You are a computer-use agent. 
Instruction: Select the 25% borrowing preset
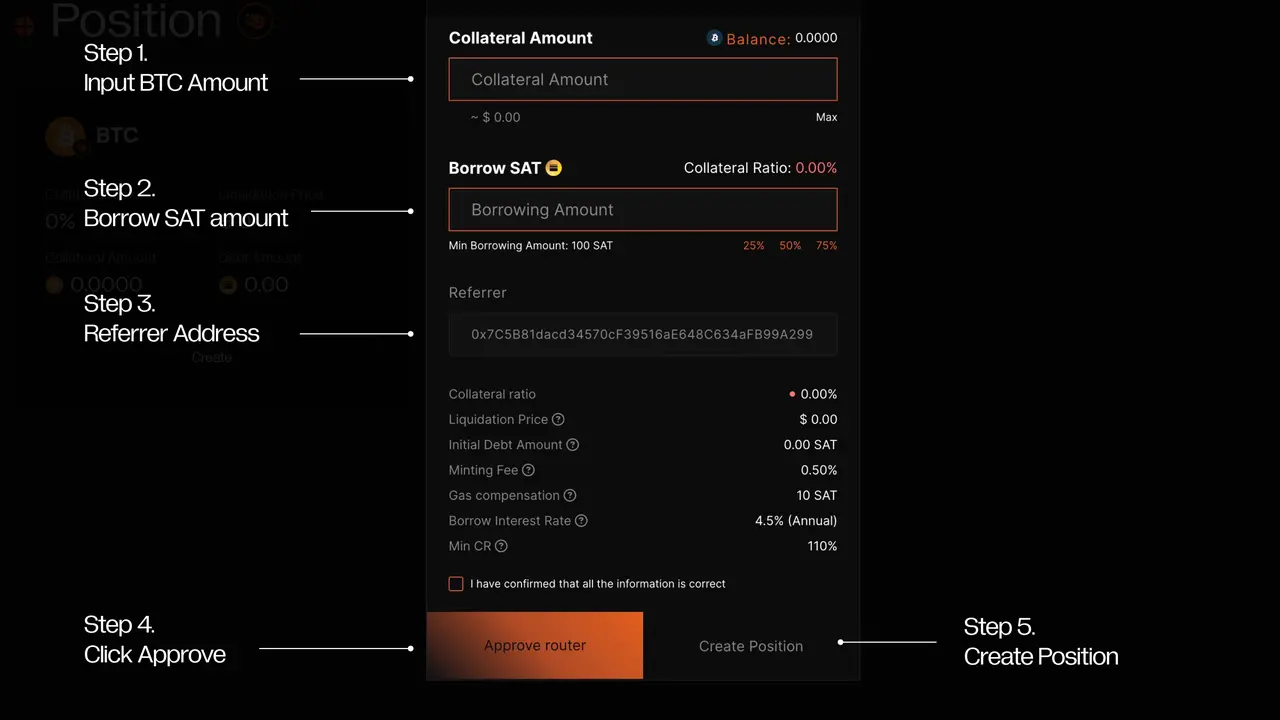point(753,246)
